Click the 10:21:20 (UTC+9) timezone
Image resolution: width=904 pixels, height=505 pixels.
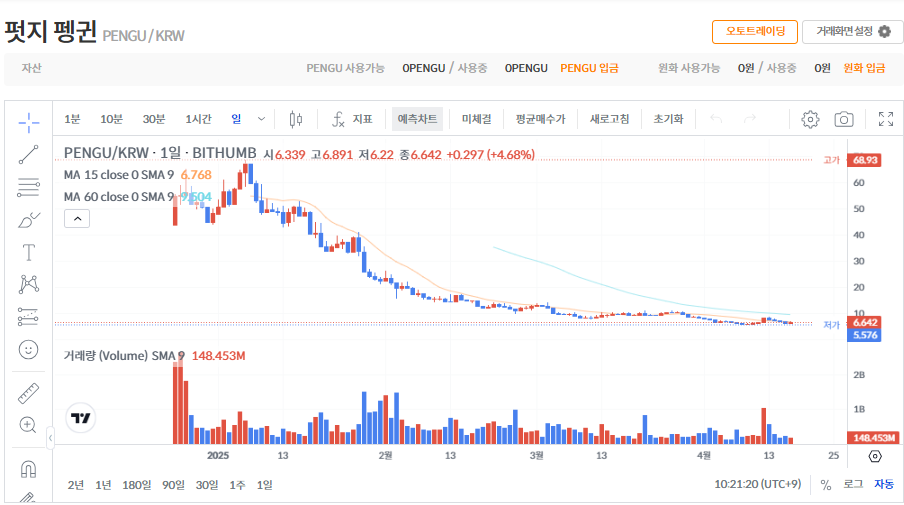[758, 484]
